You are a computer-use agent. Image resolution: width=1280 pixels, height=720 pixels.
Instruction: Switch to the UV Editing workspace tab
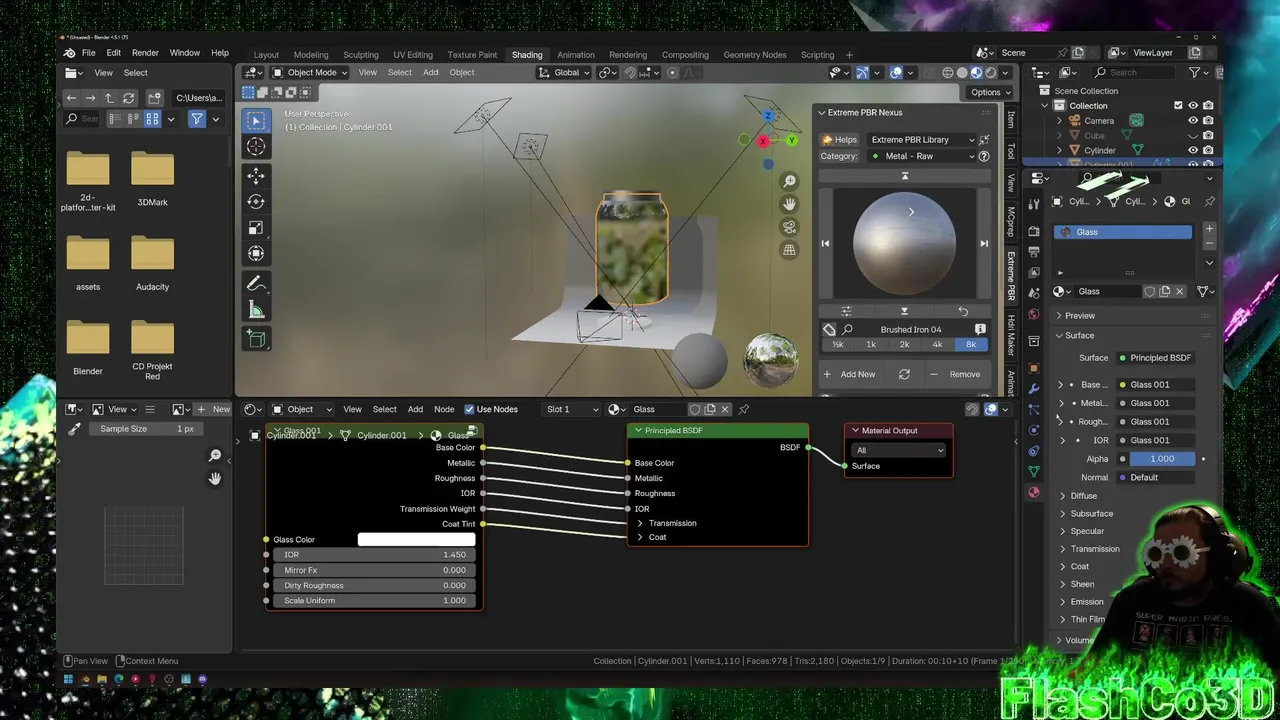pyautogui.click(x=413, y=55)
